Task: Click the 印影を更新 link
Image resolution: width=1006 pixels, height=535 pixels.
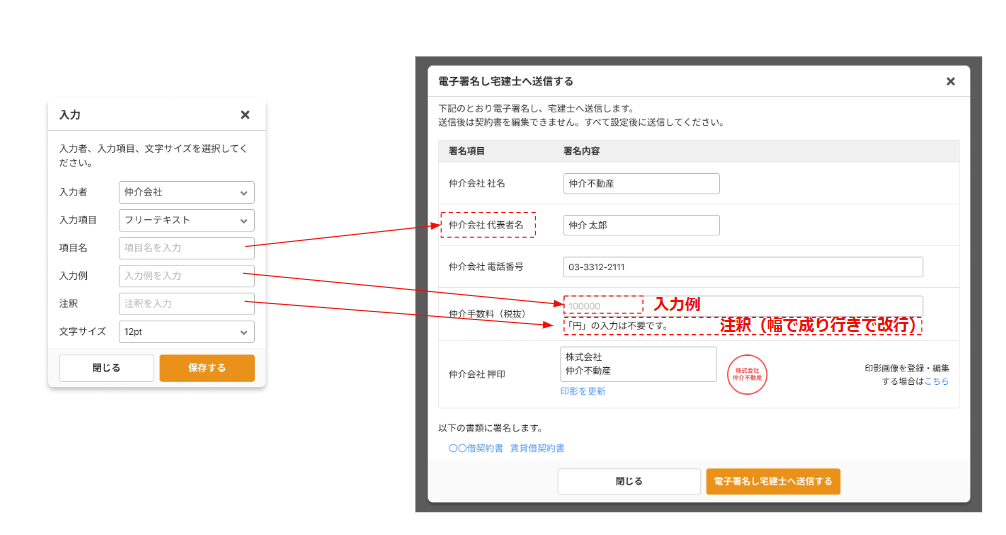Action: pos(583,391)
